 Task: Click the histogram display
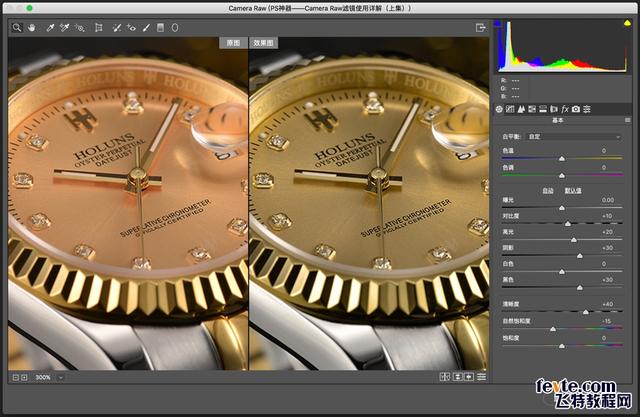click(x=562, y=46)
